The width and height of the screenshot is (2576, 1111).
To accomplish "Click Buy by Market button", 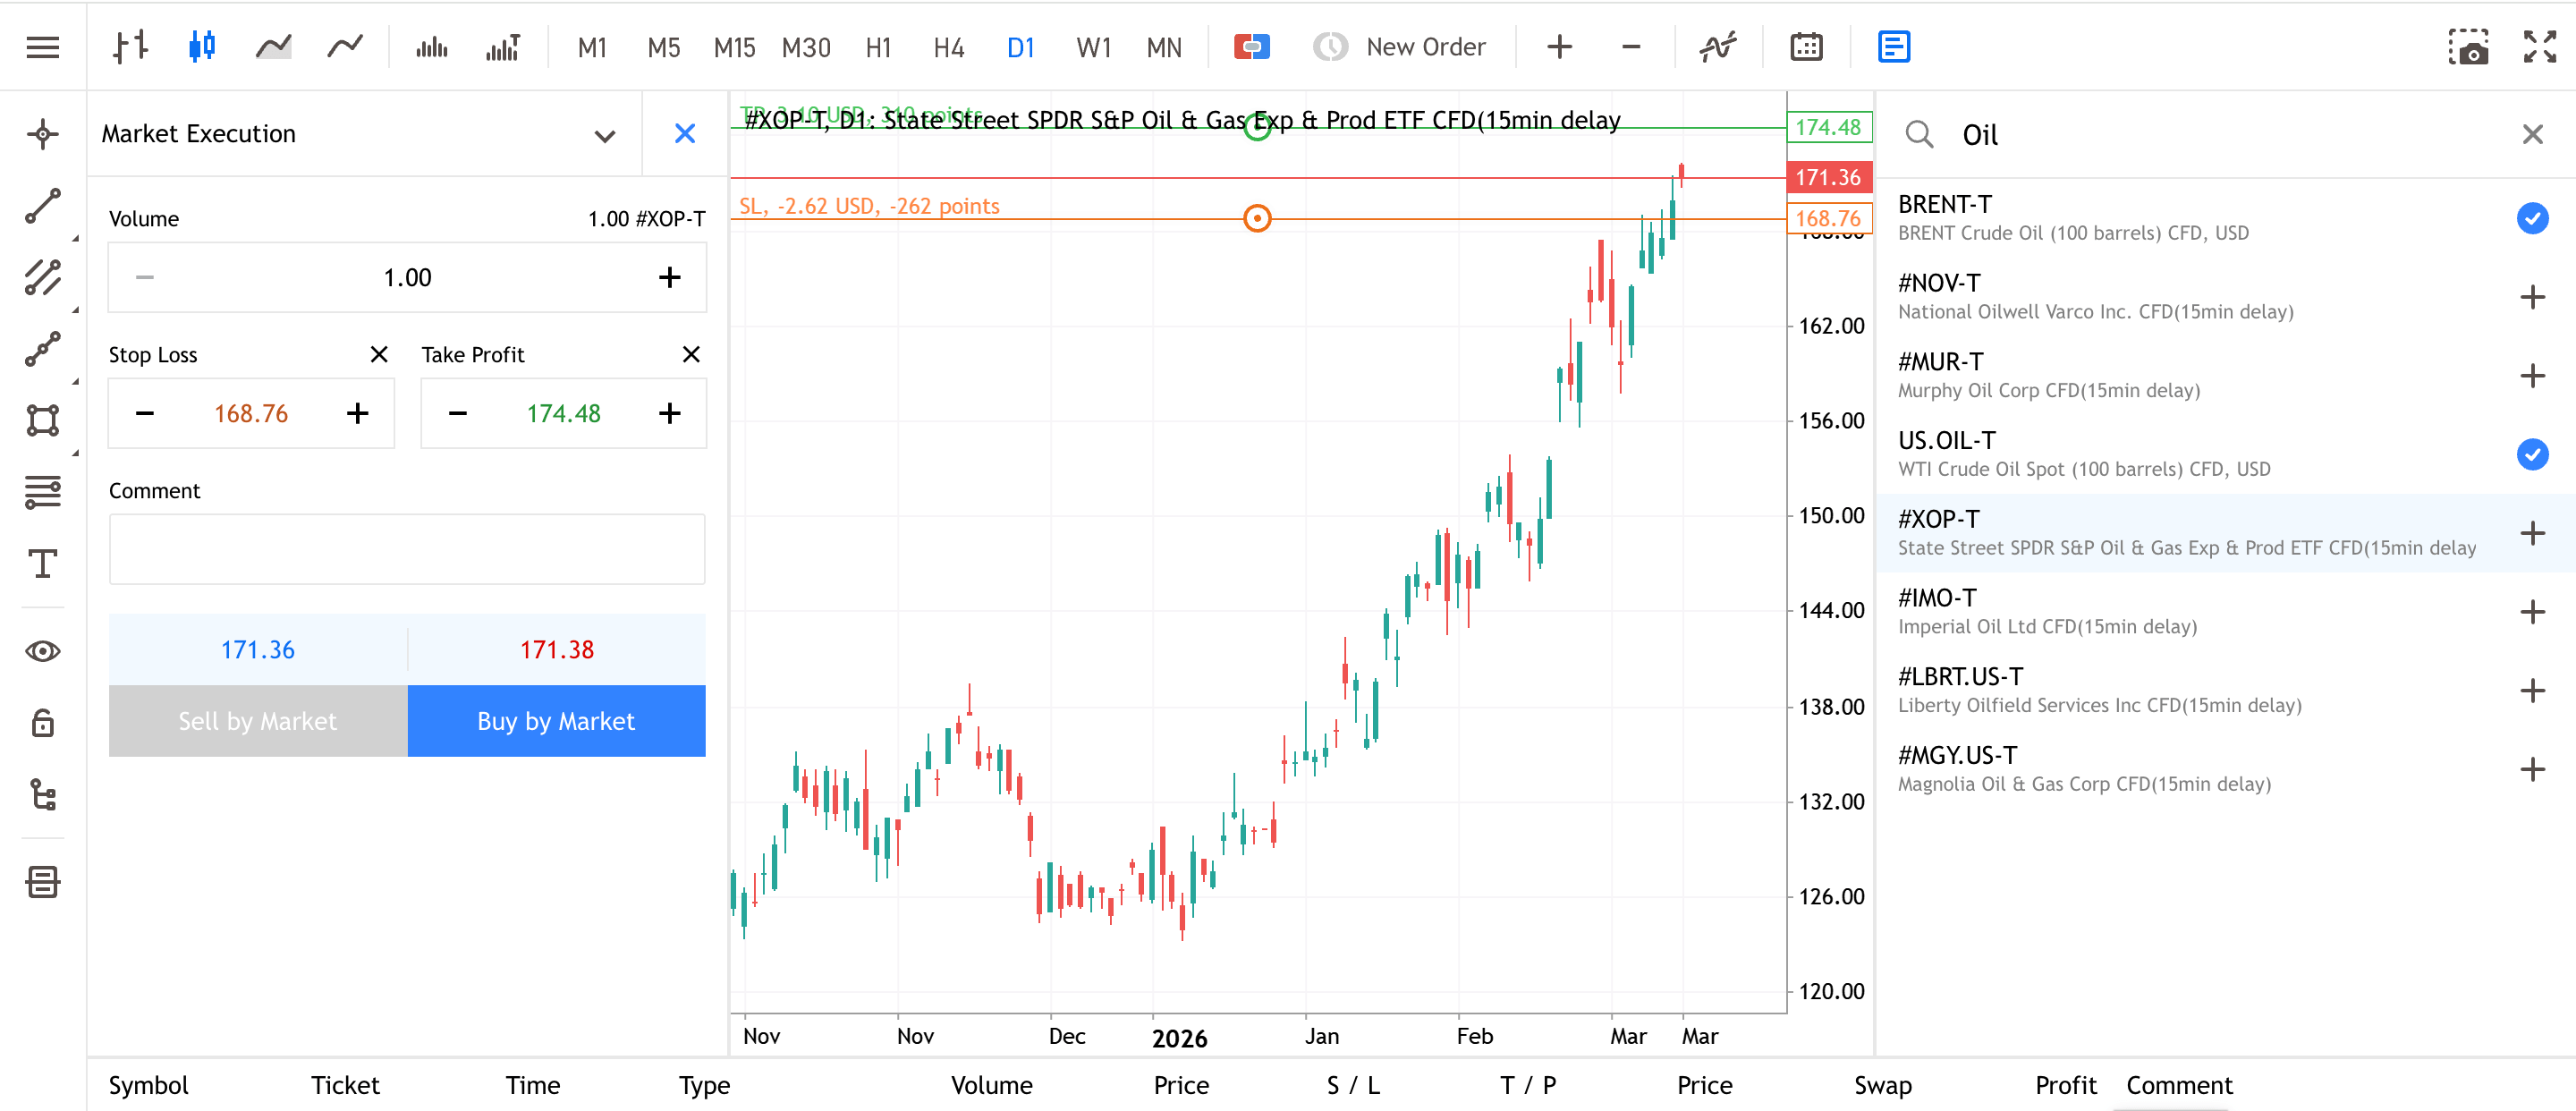I will (557, 721).
